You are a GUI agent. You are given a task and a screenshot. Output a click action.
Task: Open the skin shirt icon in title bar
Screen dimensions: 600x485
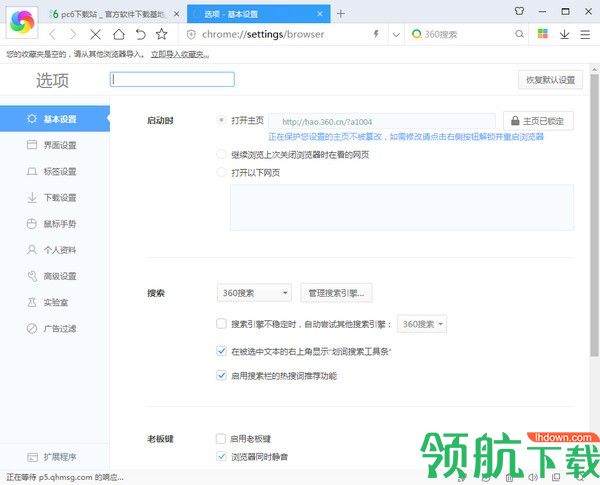click(519, 11)
